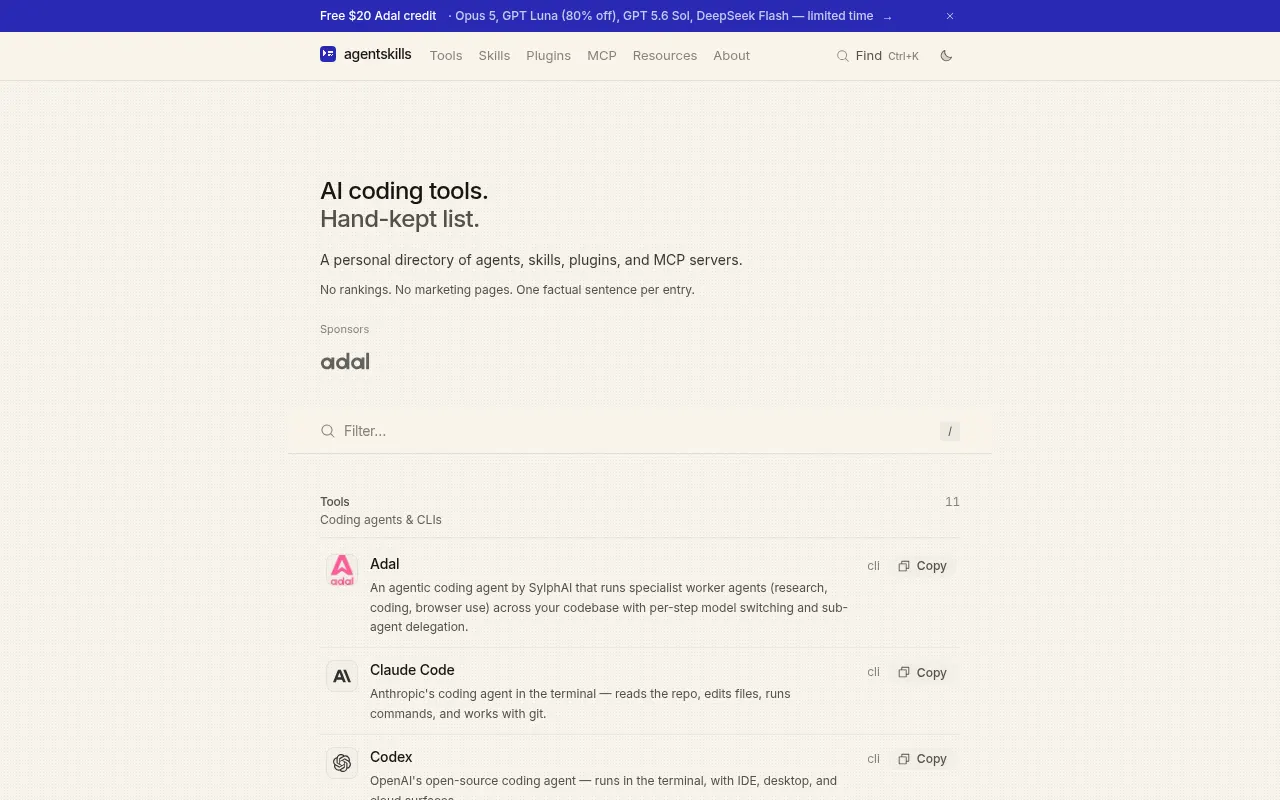This screenshot has width=1280, height=800.
Task: Open the Find search icon
Action: tap(843, 56)
